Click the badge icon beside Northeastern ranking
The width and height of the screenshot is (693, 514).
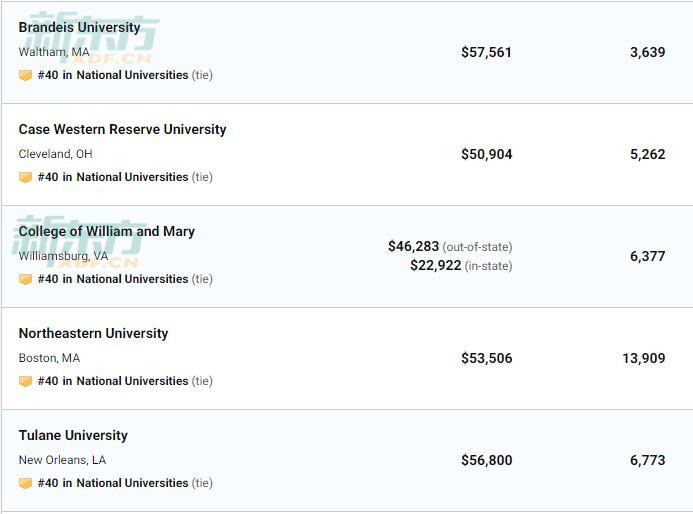pos(25,381)
